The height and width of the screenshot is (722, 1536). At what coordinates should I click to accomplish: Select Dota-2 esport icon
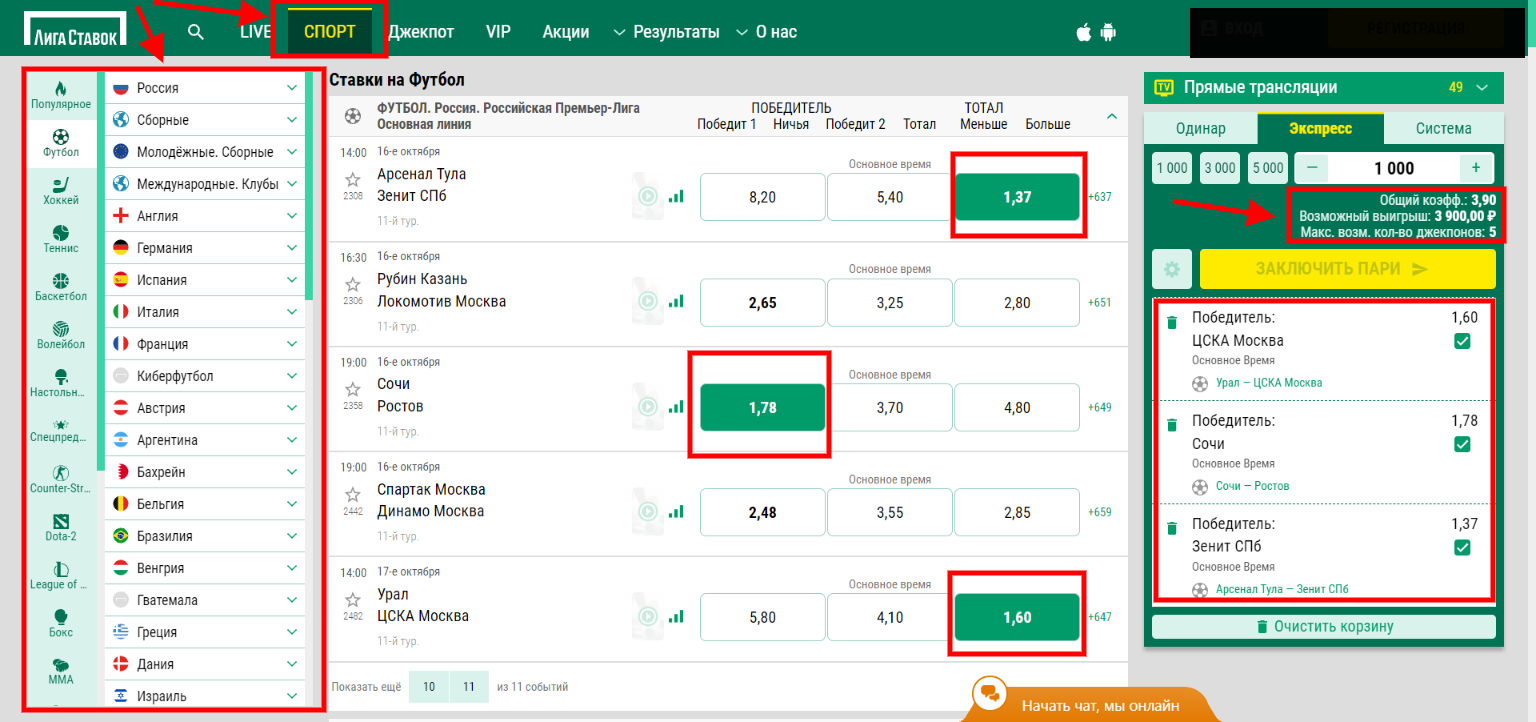pos(61,520)
